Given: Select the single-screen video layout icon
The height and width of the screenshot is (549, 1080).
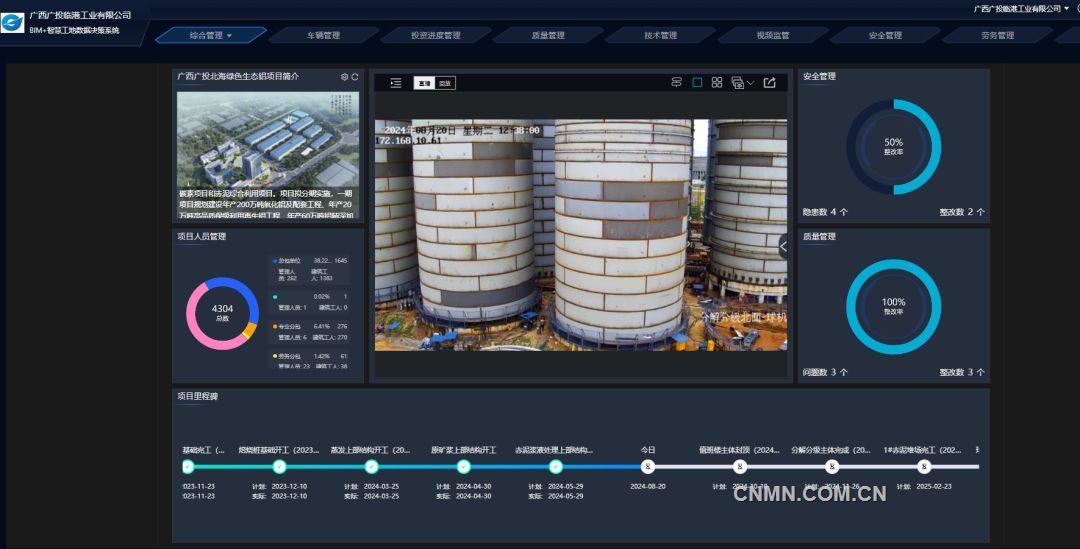Looking at the screenshot, I should point(697,83).
